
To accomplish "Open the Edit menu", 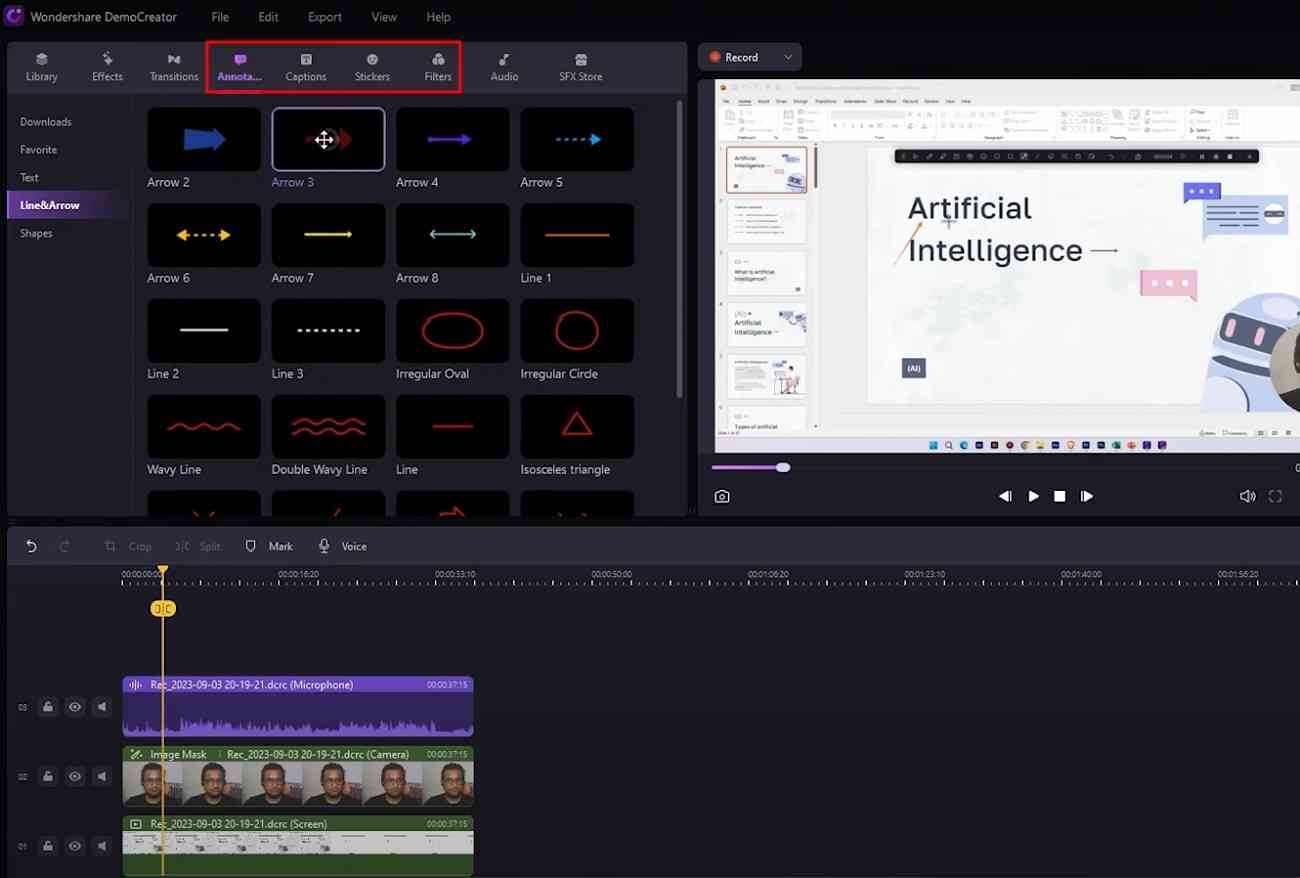I will tap(268, 17).
